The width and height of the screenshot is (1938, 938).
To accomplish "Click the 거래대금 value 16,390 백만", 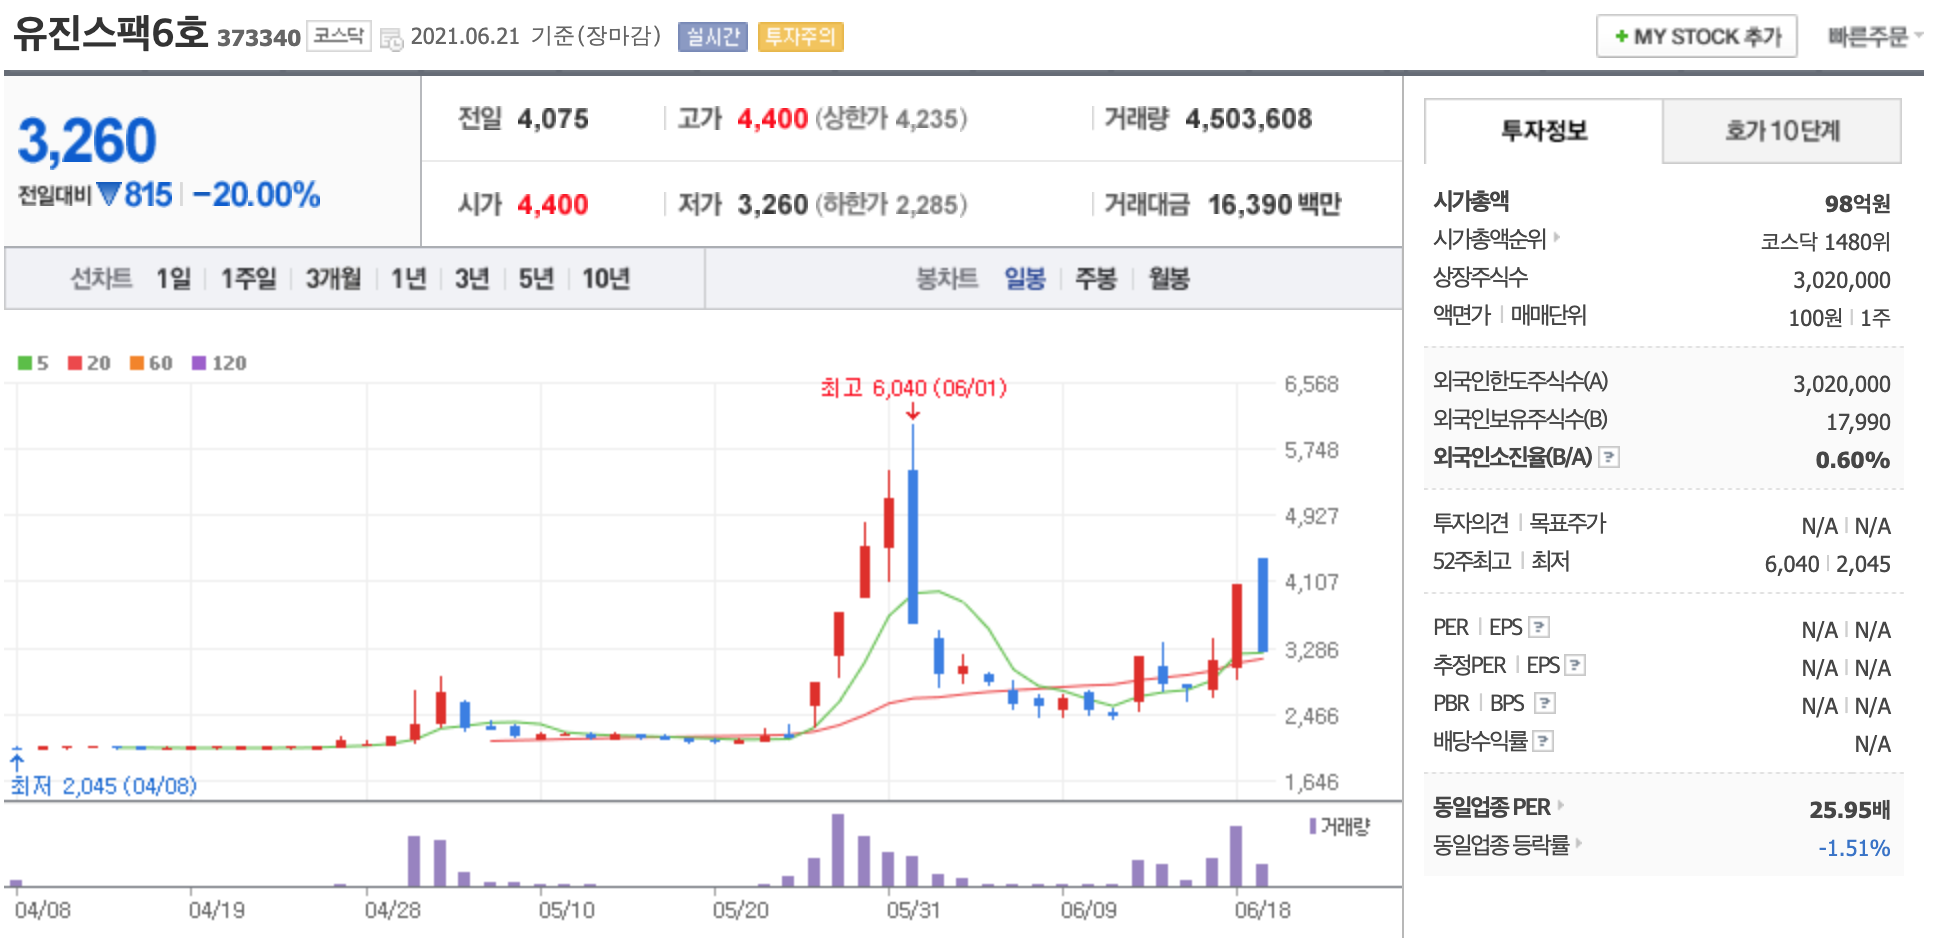I will pos(1274,205).
